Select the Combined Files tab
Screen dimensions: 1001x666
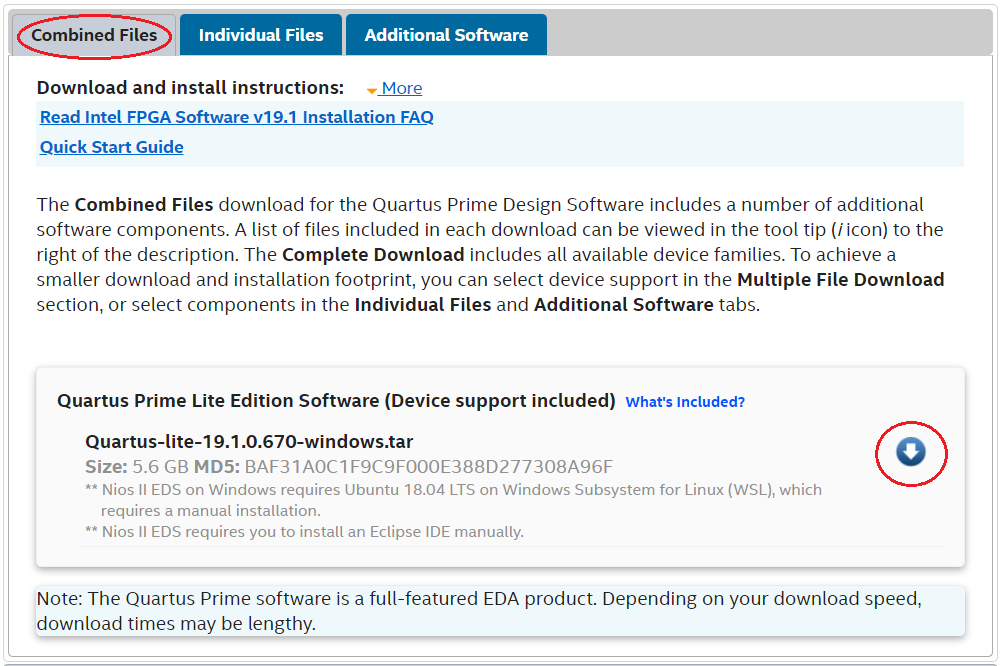(x=94, y=35)
